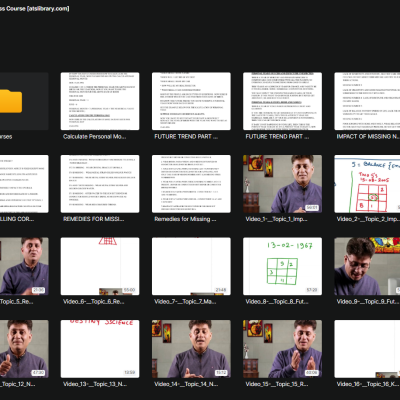Select the file name Video_6-_Topic_6_Re...
This screenshot has width=400, height=400.
[x=94, y=302]
